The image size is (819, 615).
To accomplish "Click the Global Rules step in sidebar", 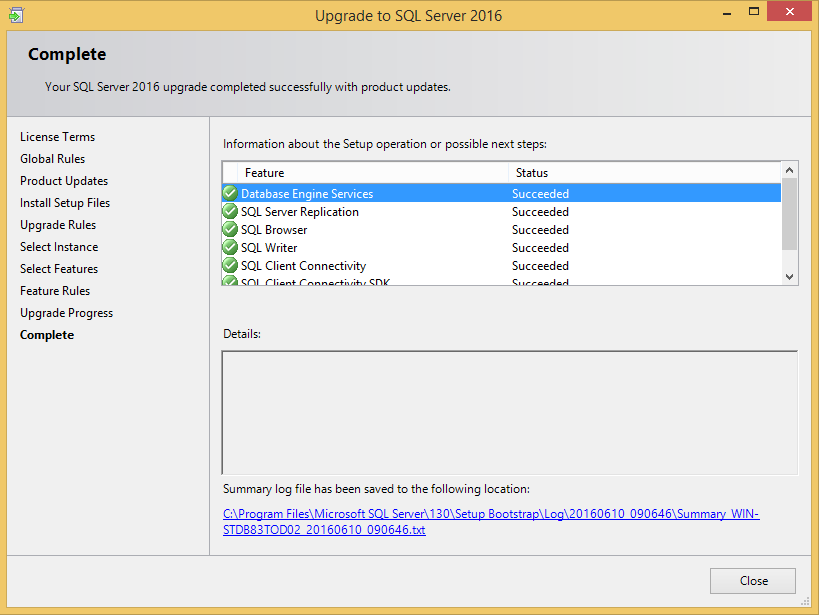I will 52,159.
